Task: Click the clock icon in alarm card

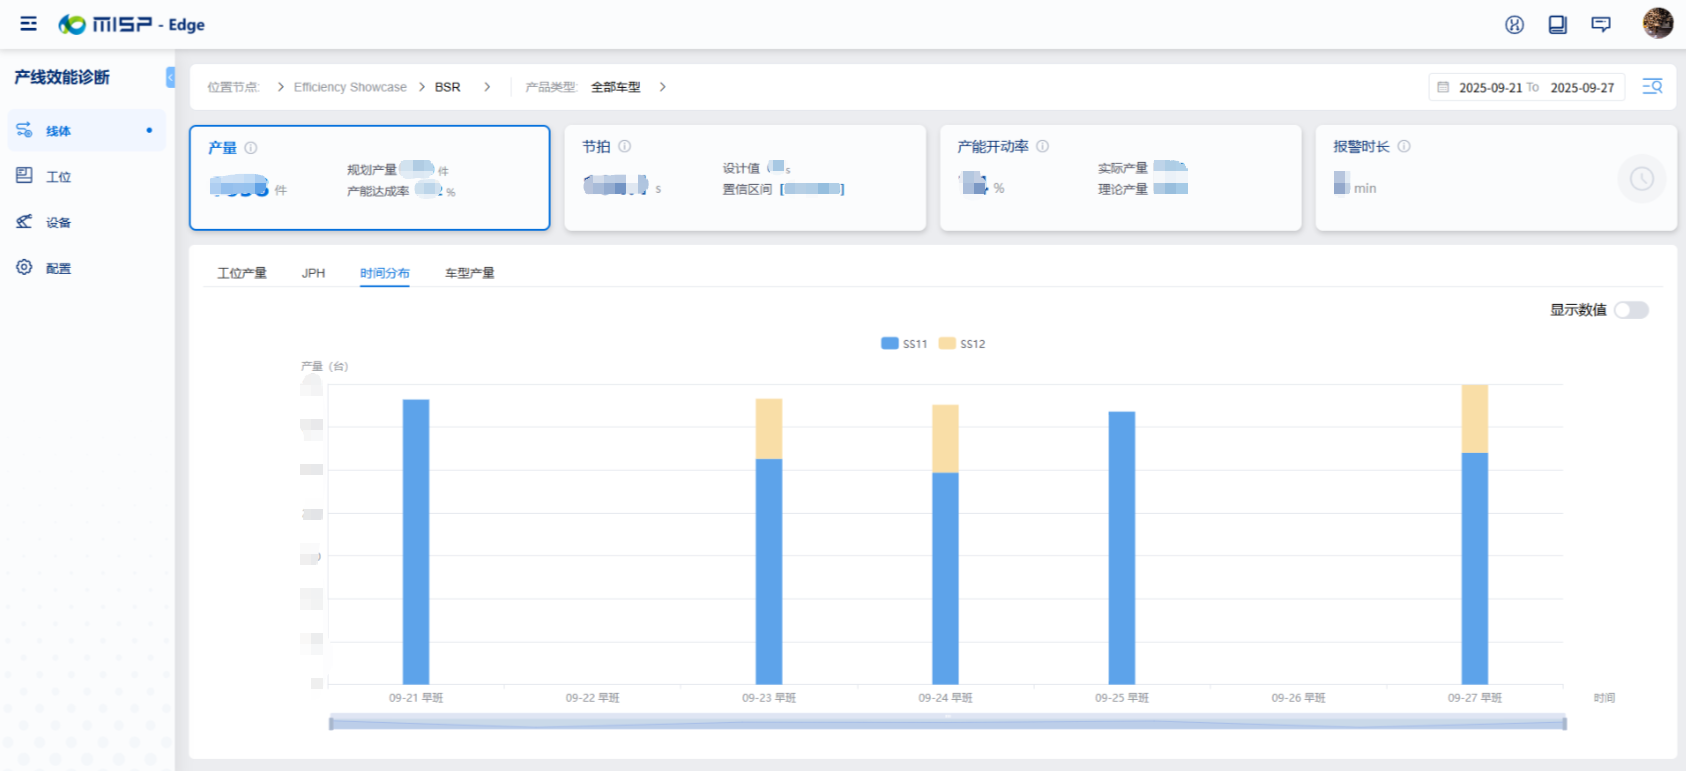Action: point(1641,179)
